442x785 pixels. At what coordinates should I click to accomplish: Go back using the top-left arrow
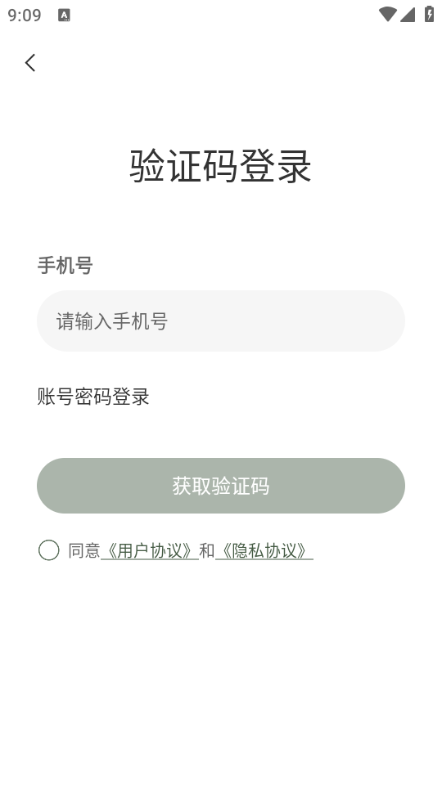point(30,63)
